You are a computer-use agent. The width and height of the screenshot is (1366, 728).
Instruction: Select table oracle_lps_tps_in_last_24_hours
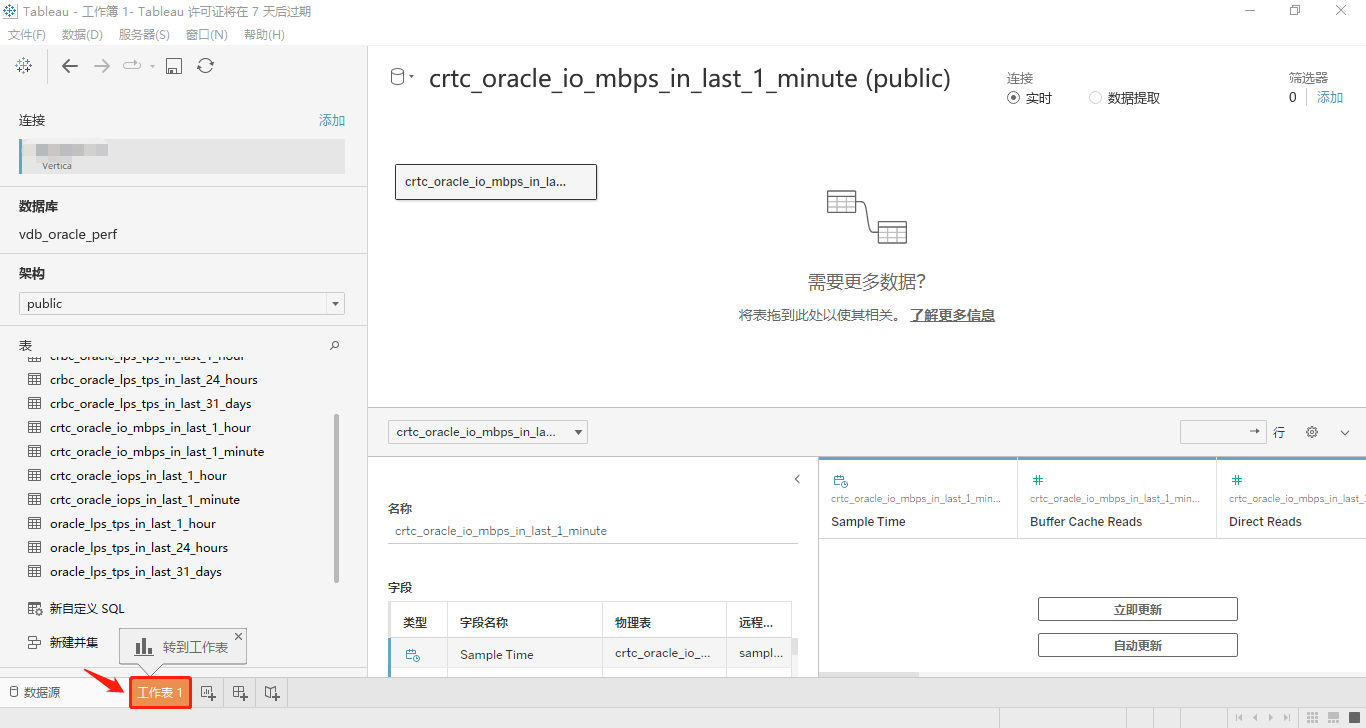139,548
